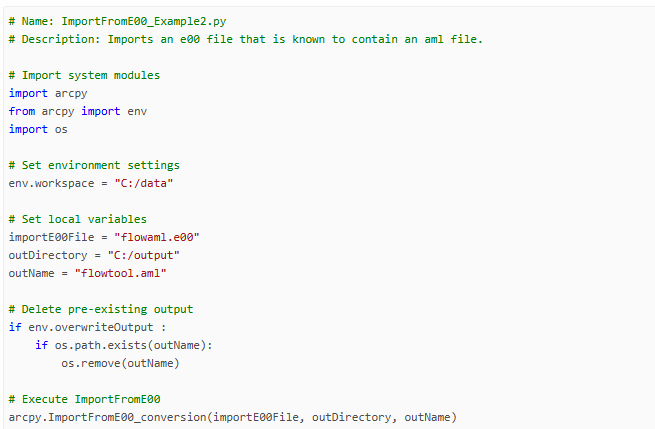Click the script name comment line
This screenshot has height=429, width=655.
(130, 21)
